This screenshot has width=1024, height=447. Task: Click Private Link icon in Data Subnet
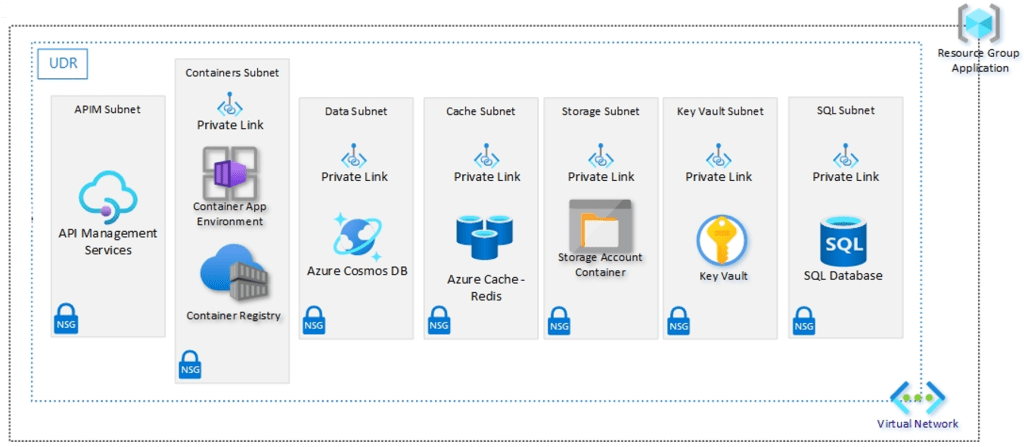pos(354,157)
